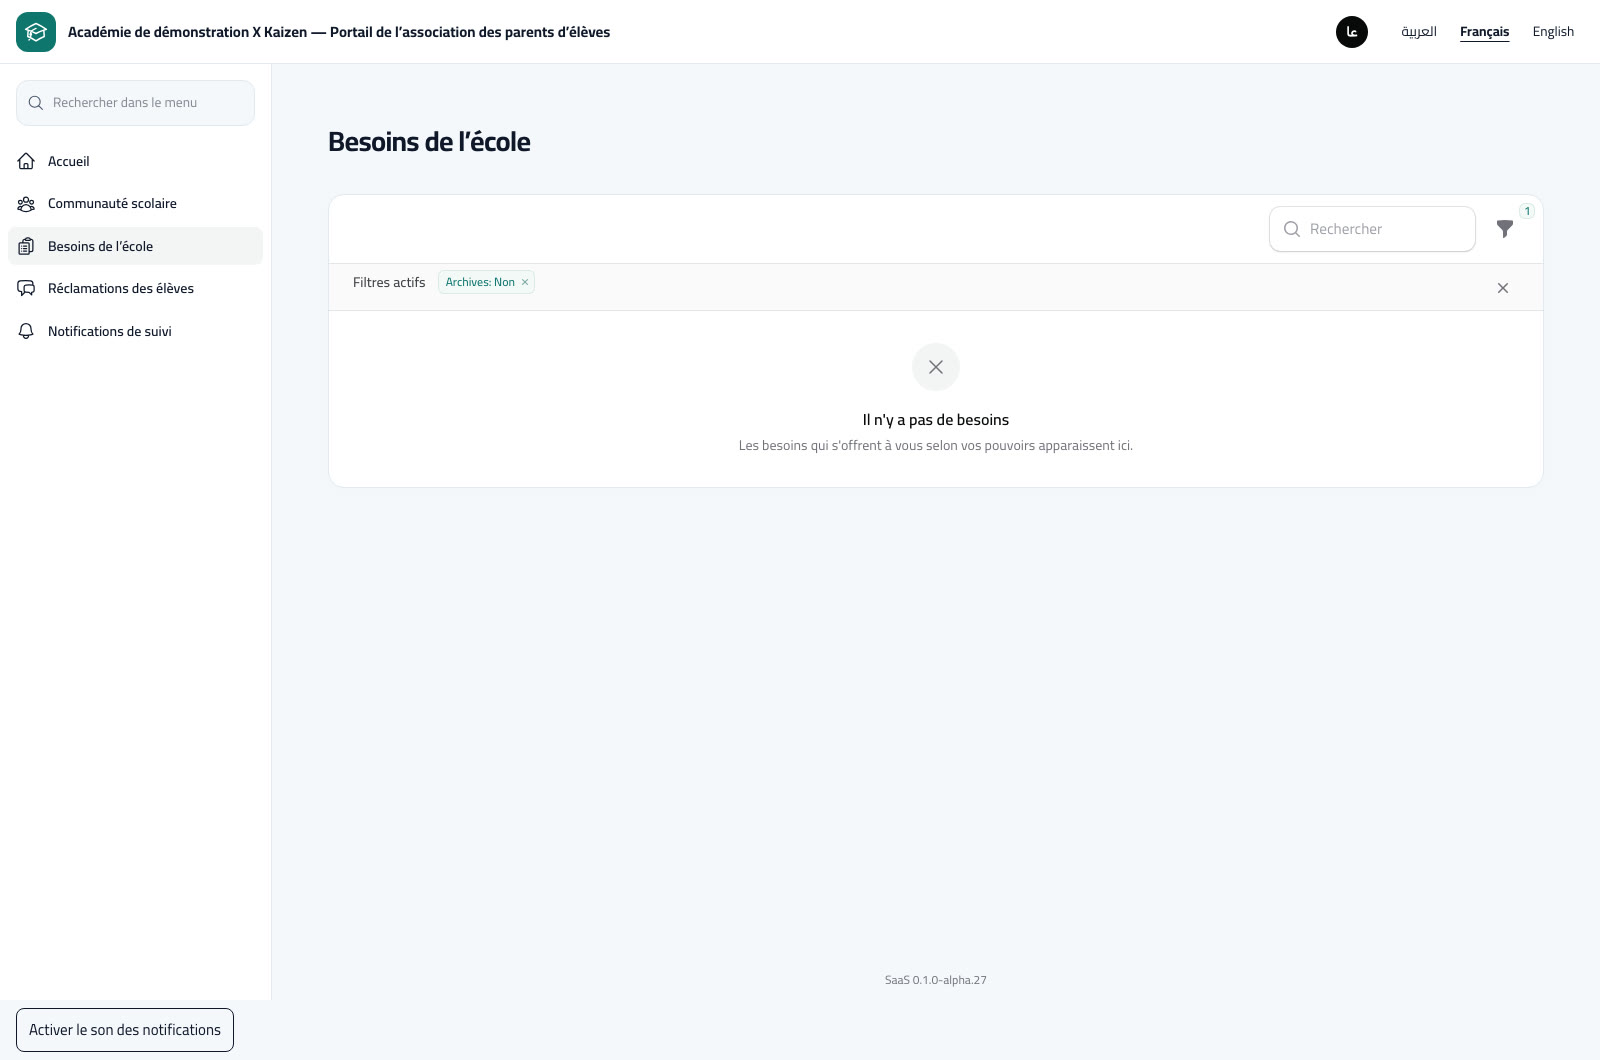Click the Rechercher search box
Viewport: 1600px width, 1060px height.
(x=1372, y=229)
